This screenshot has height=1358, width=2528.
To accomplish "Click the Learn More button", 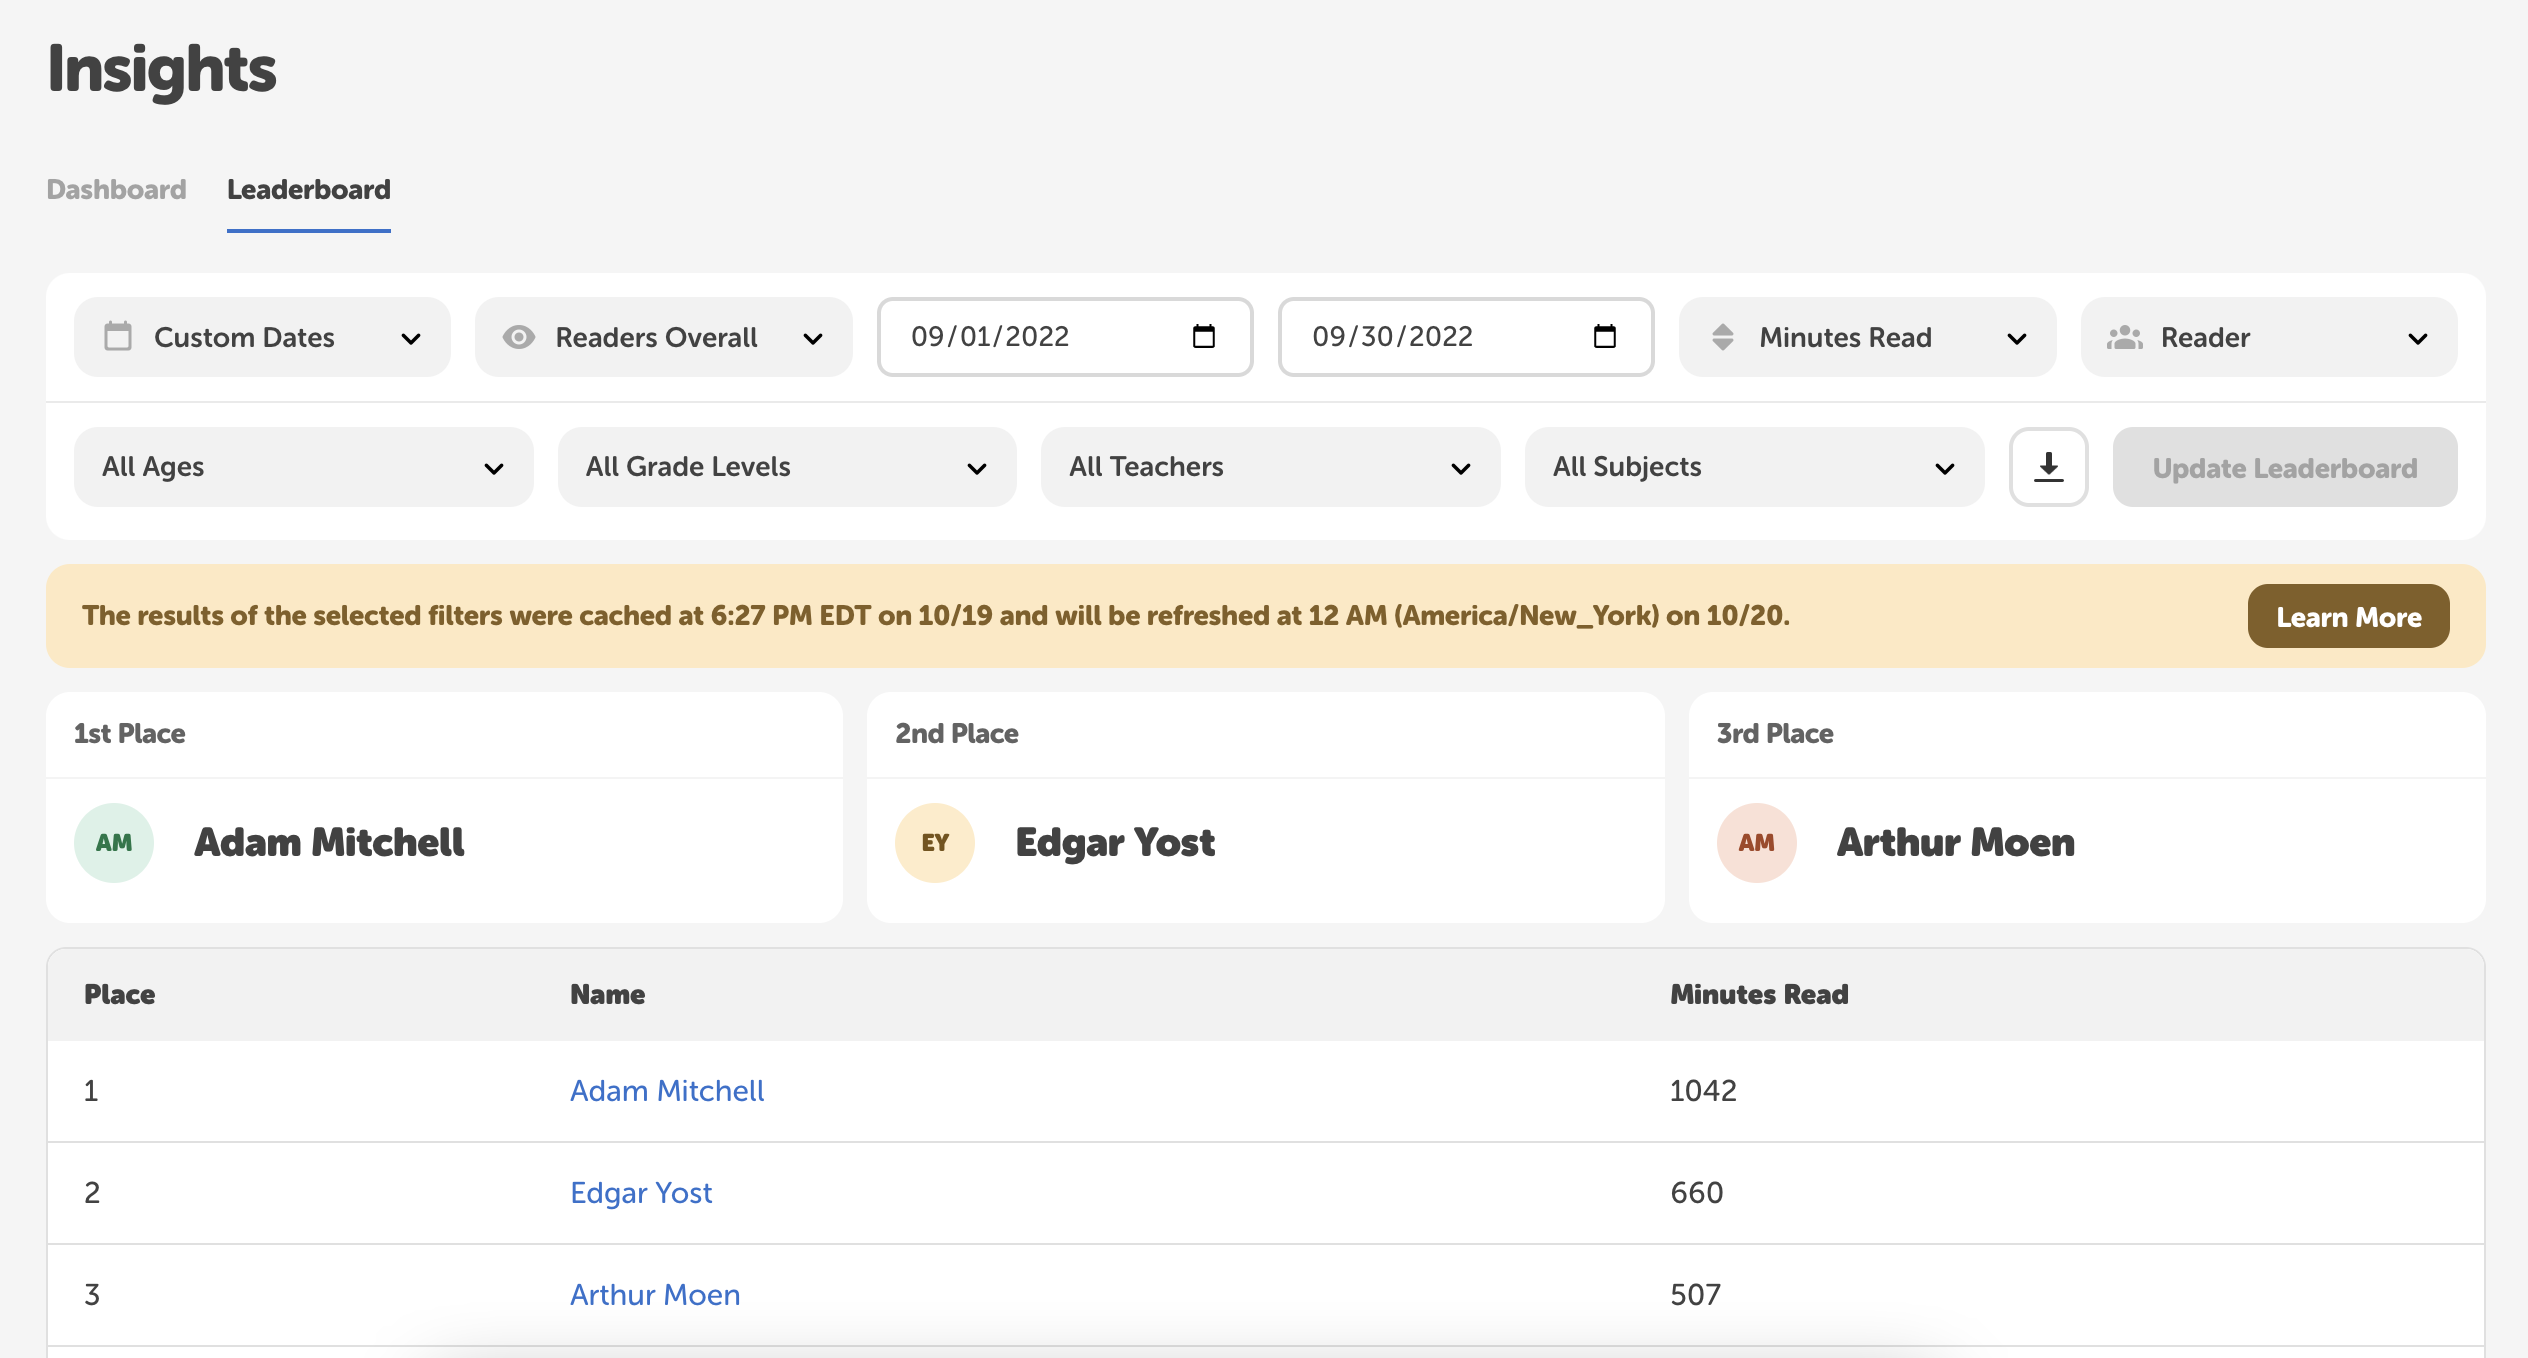I will (x=2348, y=616).
